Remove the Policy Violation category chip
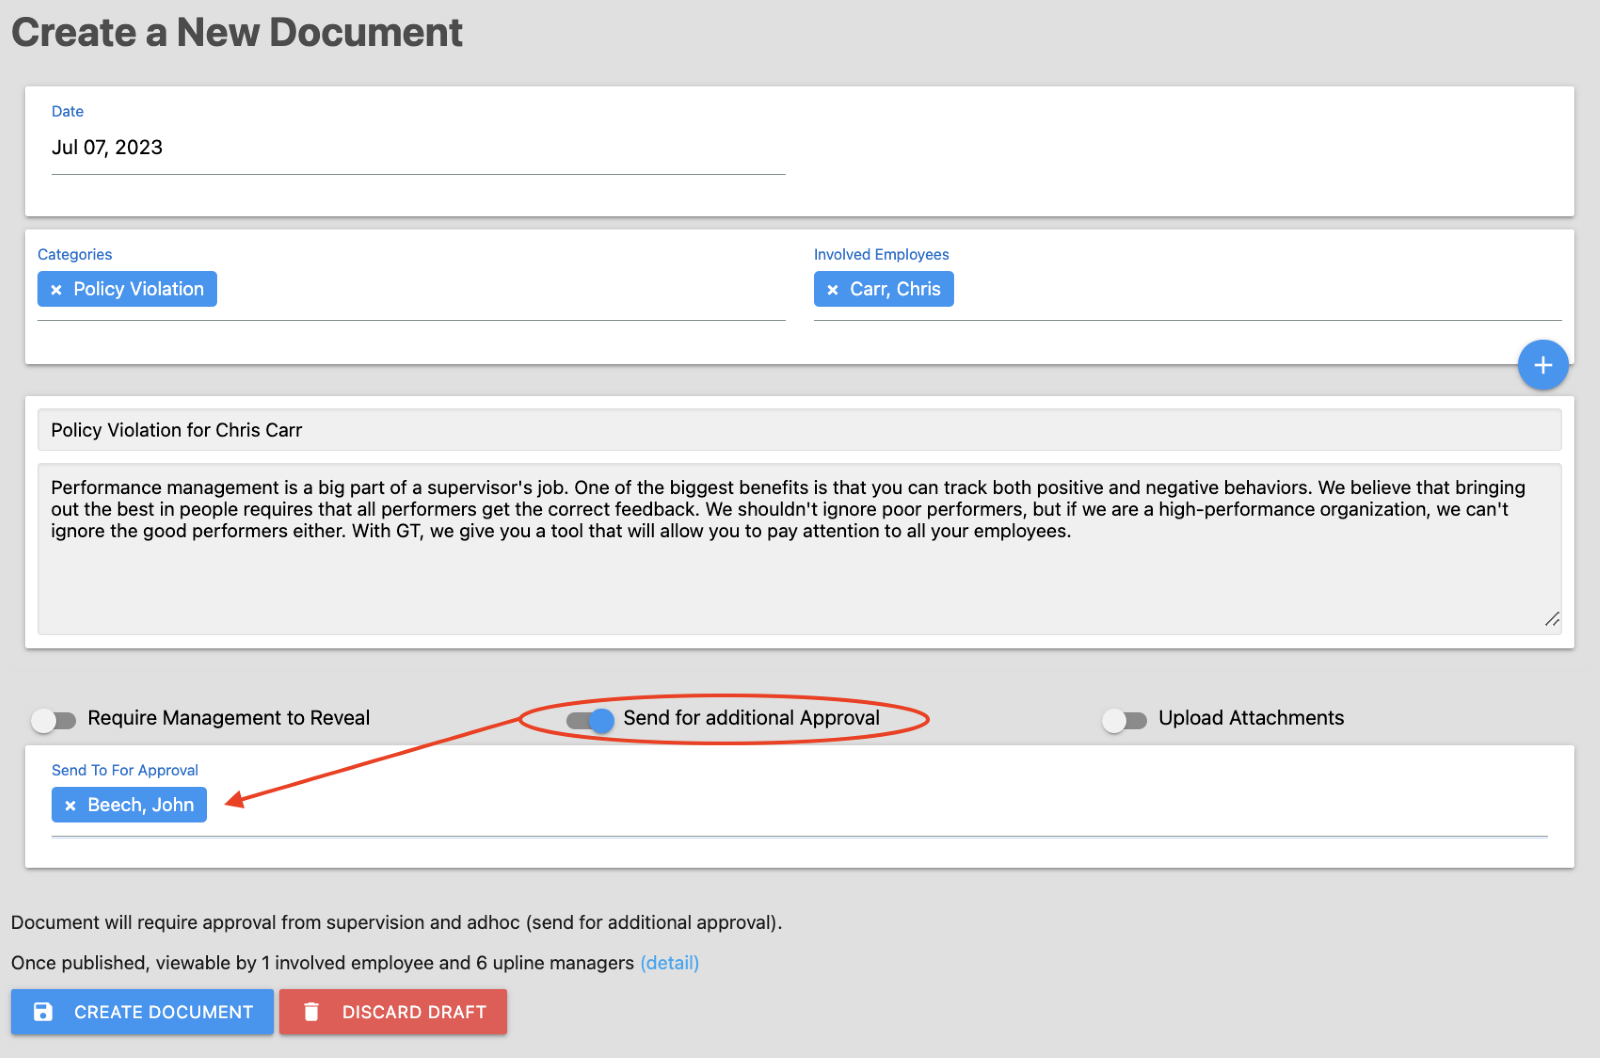This screenshot has height=1058, width=1600. tap(57, 290)
